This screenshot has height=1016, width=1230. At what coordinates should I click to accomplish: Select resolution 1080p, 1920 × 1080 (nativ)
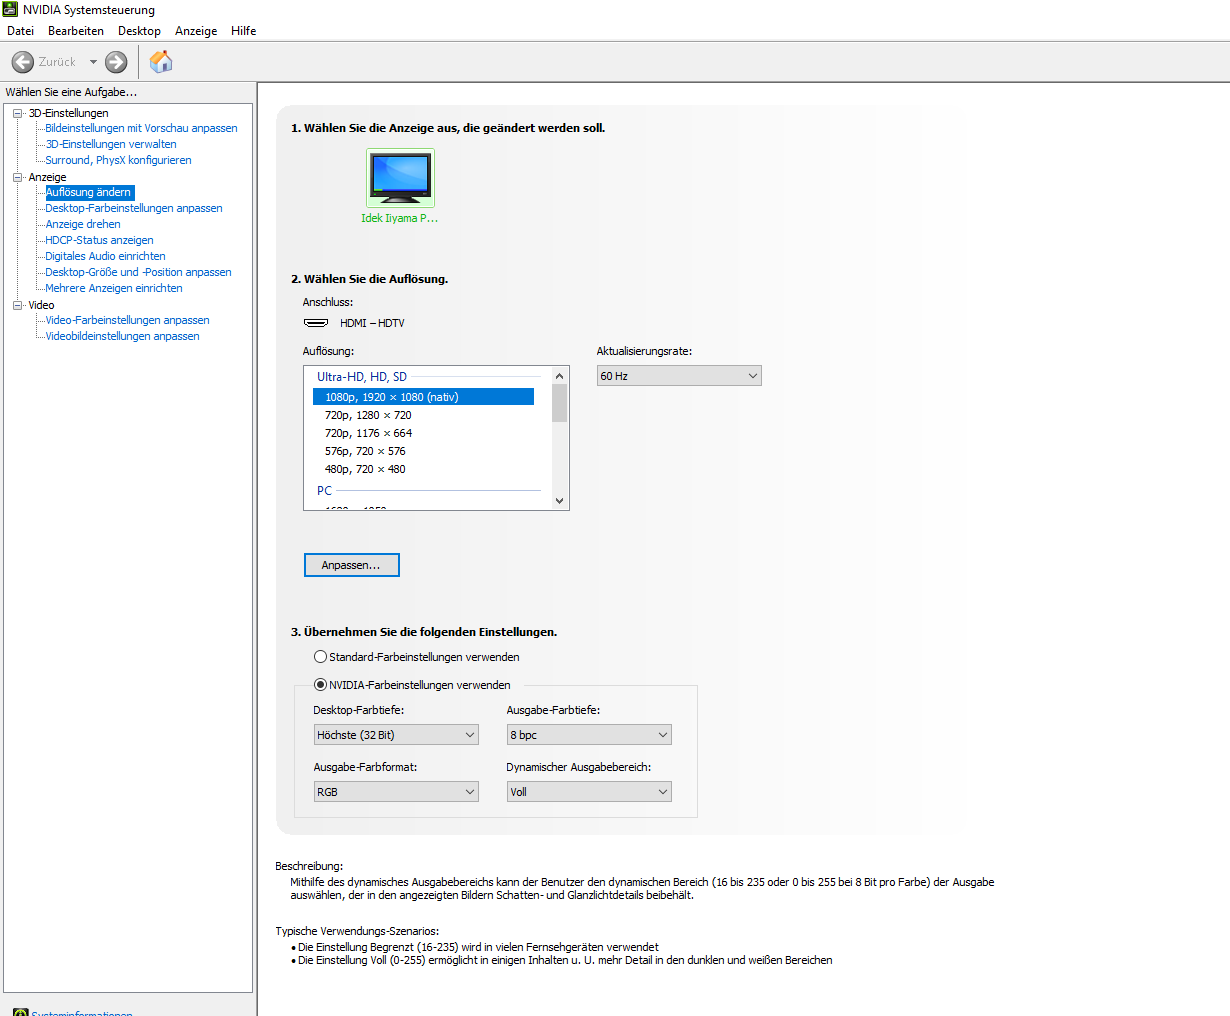point(424,397)
